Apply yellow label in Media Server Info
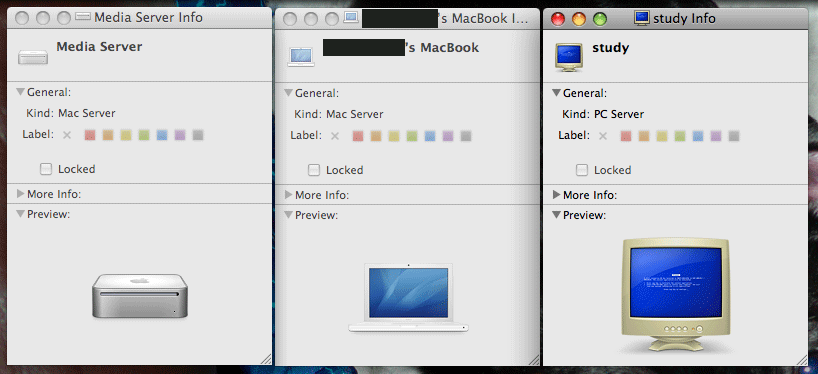 tap(126, 135)
